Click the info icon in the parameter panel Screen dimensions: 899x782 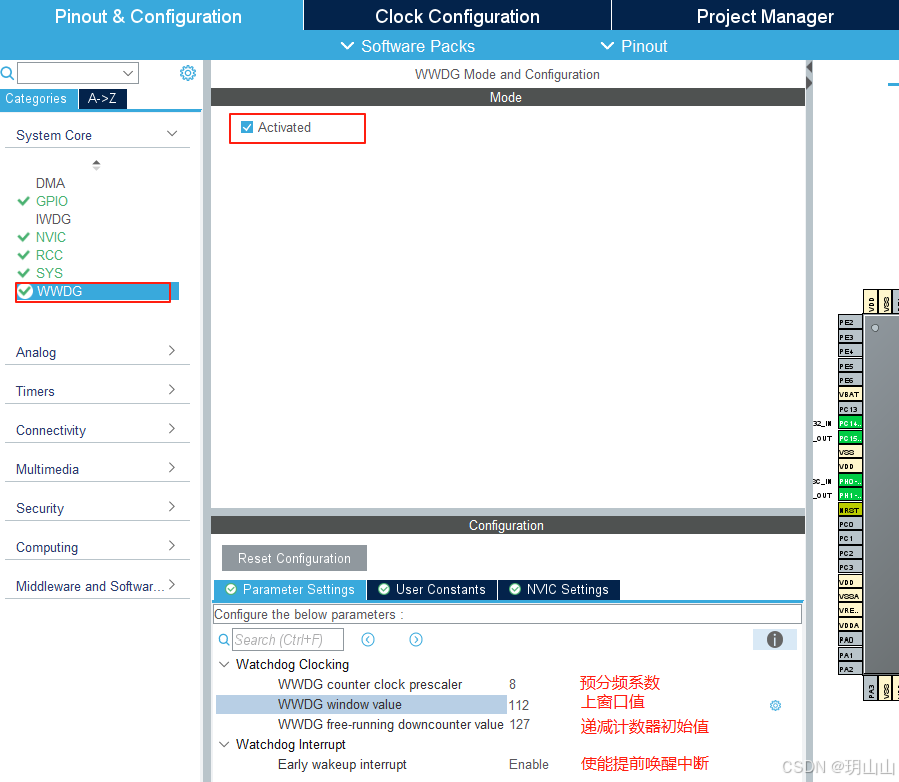[775, 639]
